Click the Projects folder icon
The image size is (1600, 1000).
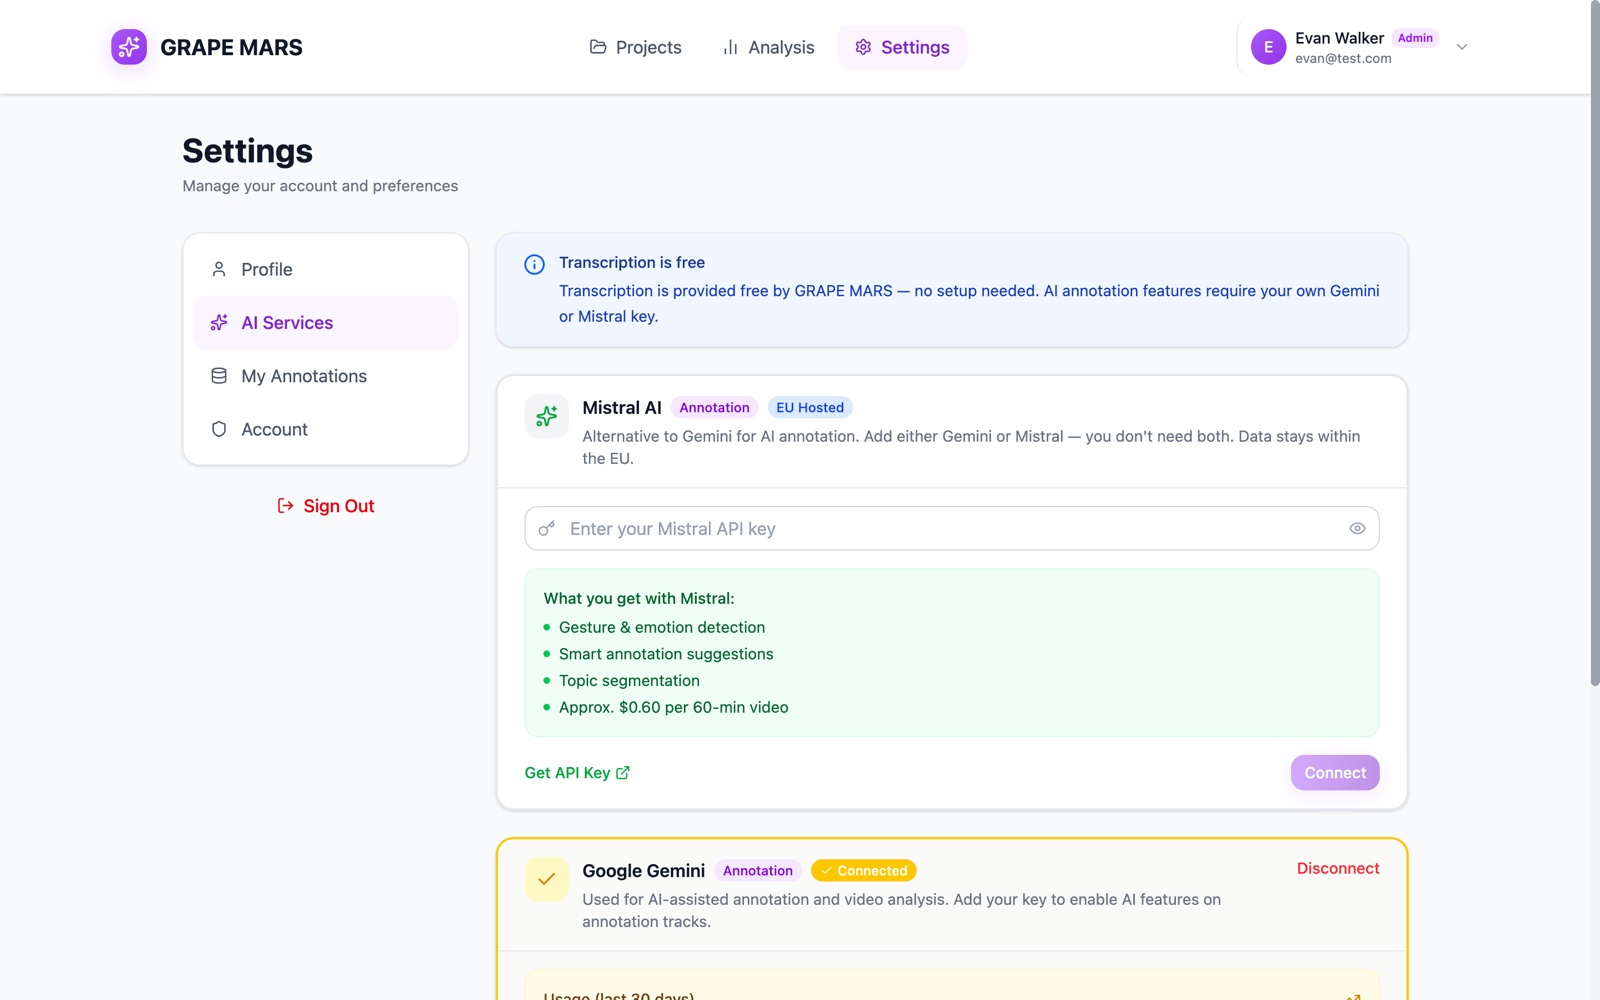click(x=598, y=47)
